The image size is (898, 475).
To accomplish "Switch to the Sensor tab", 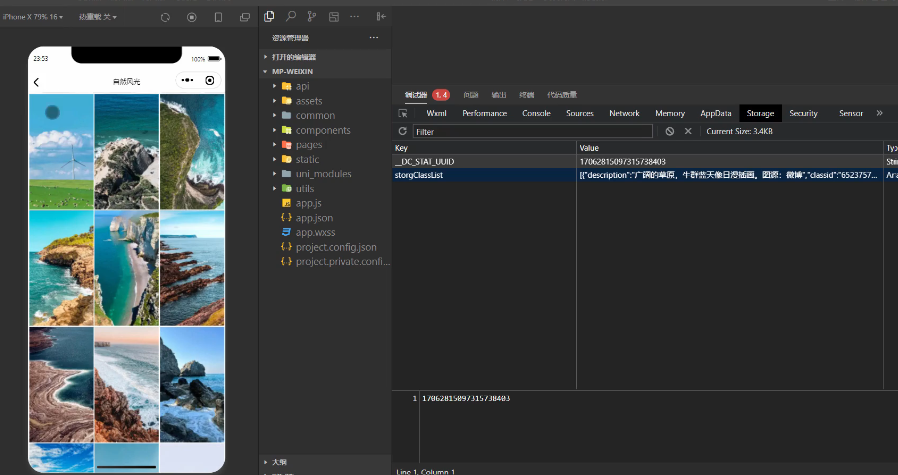I will 851,113.
